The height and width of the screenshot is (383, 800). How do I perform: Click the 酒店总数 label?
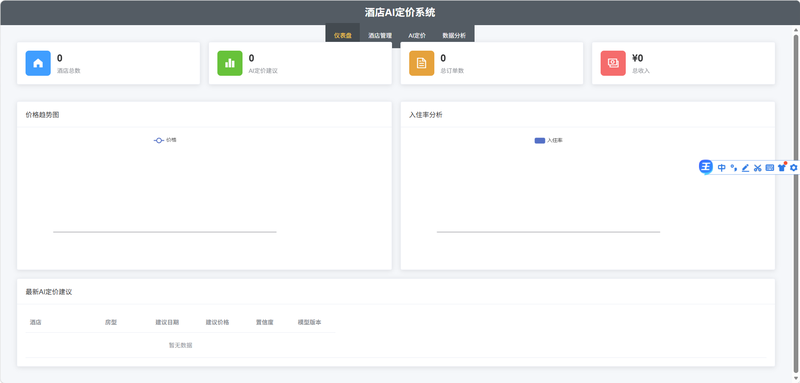coord(69,71)
